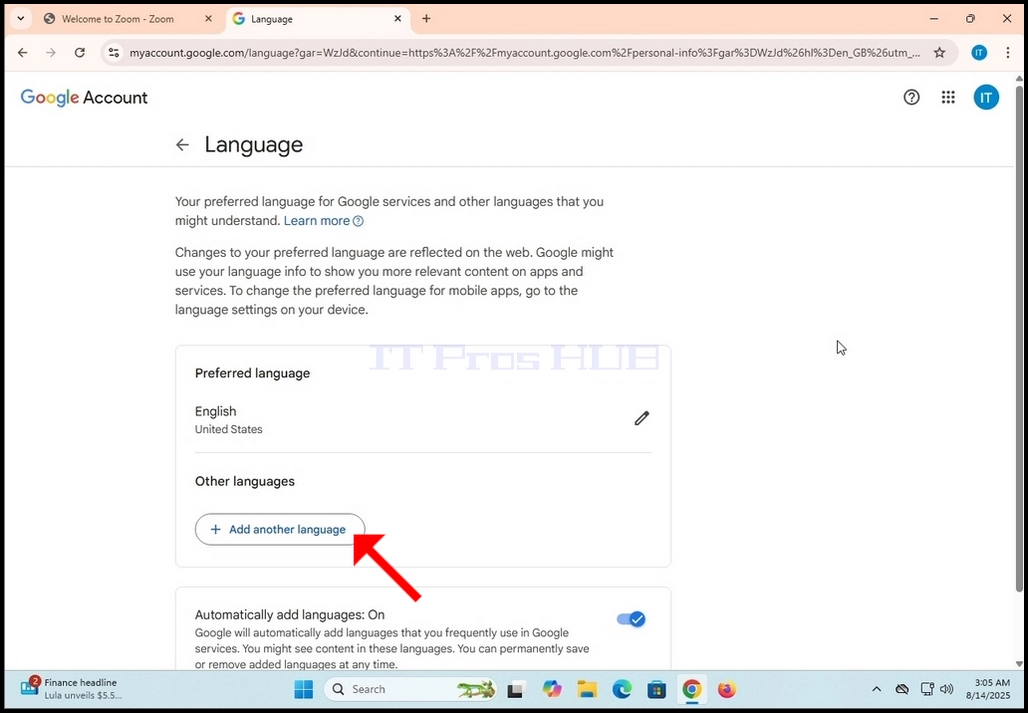Open Chrome three-dot menu
This screenshot has width=1028, height=713.
pos(1008,52)
